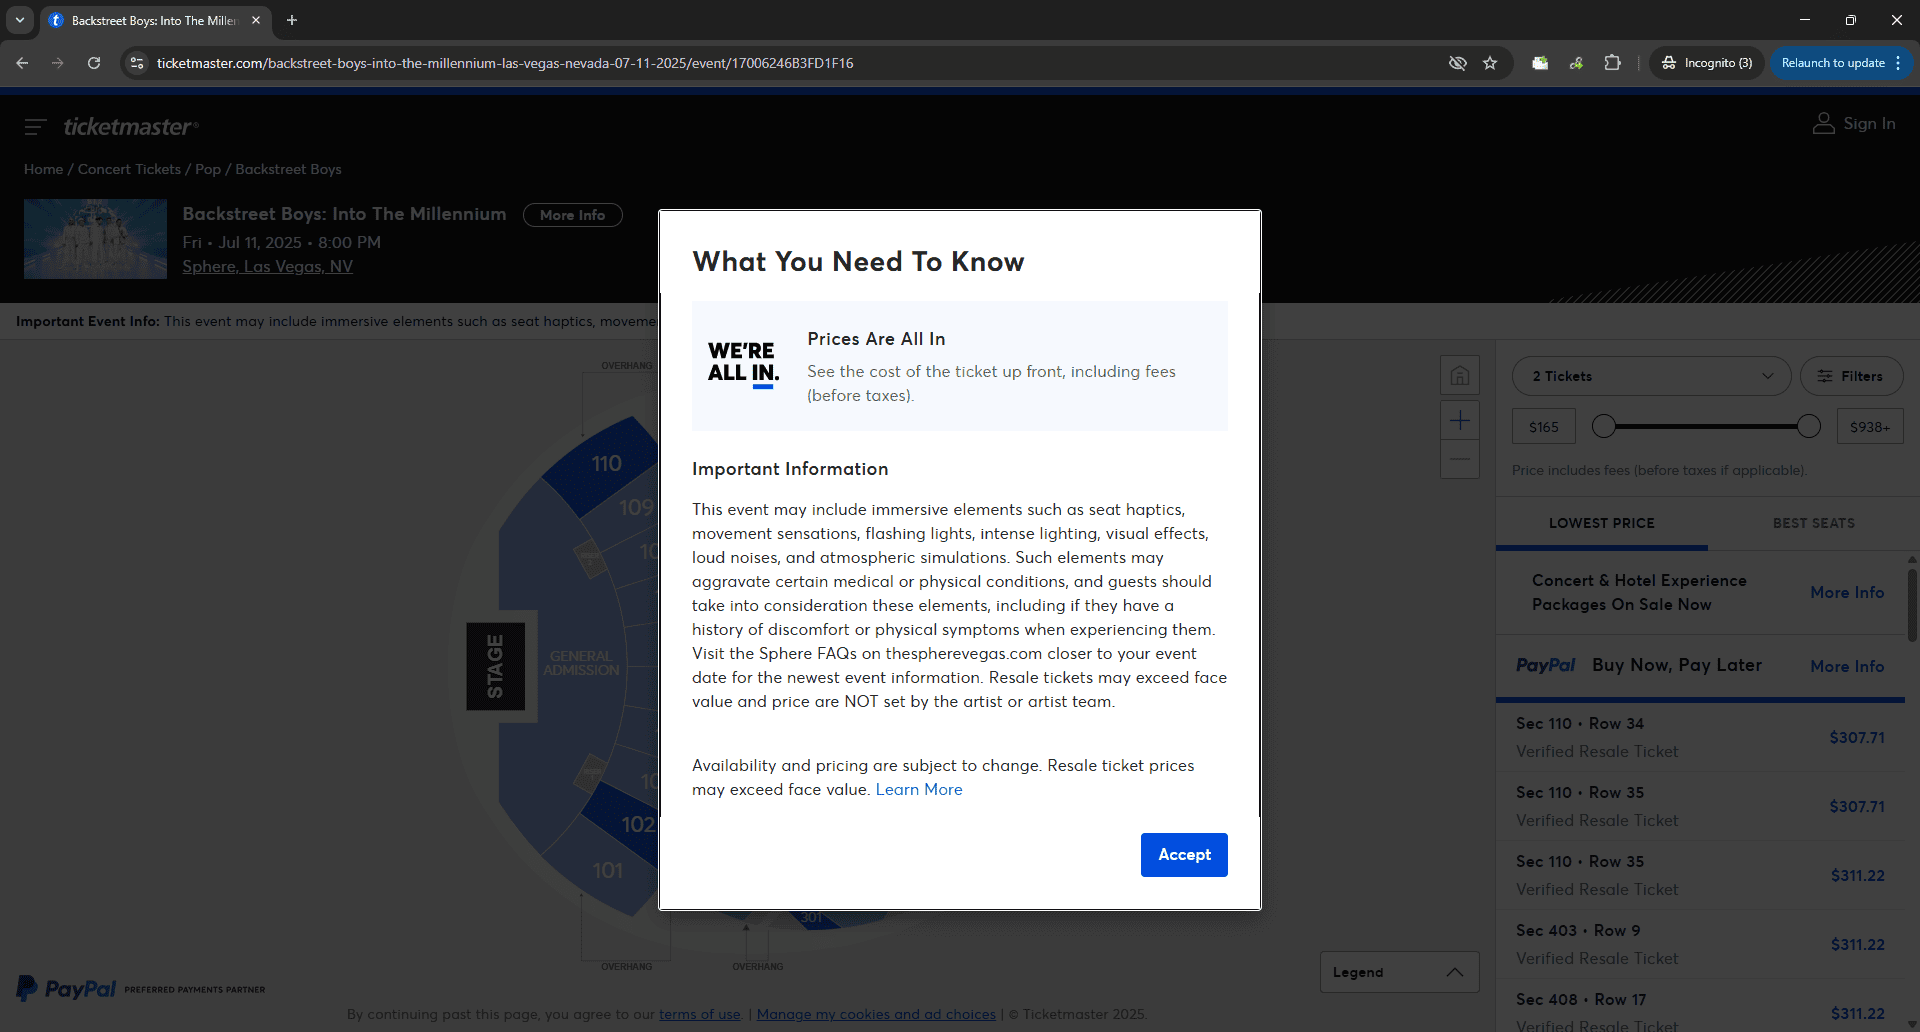
Task: Click the map home reset icon
Action: tap(1460, 376)
